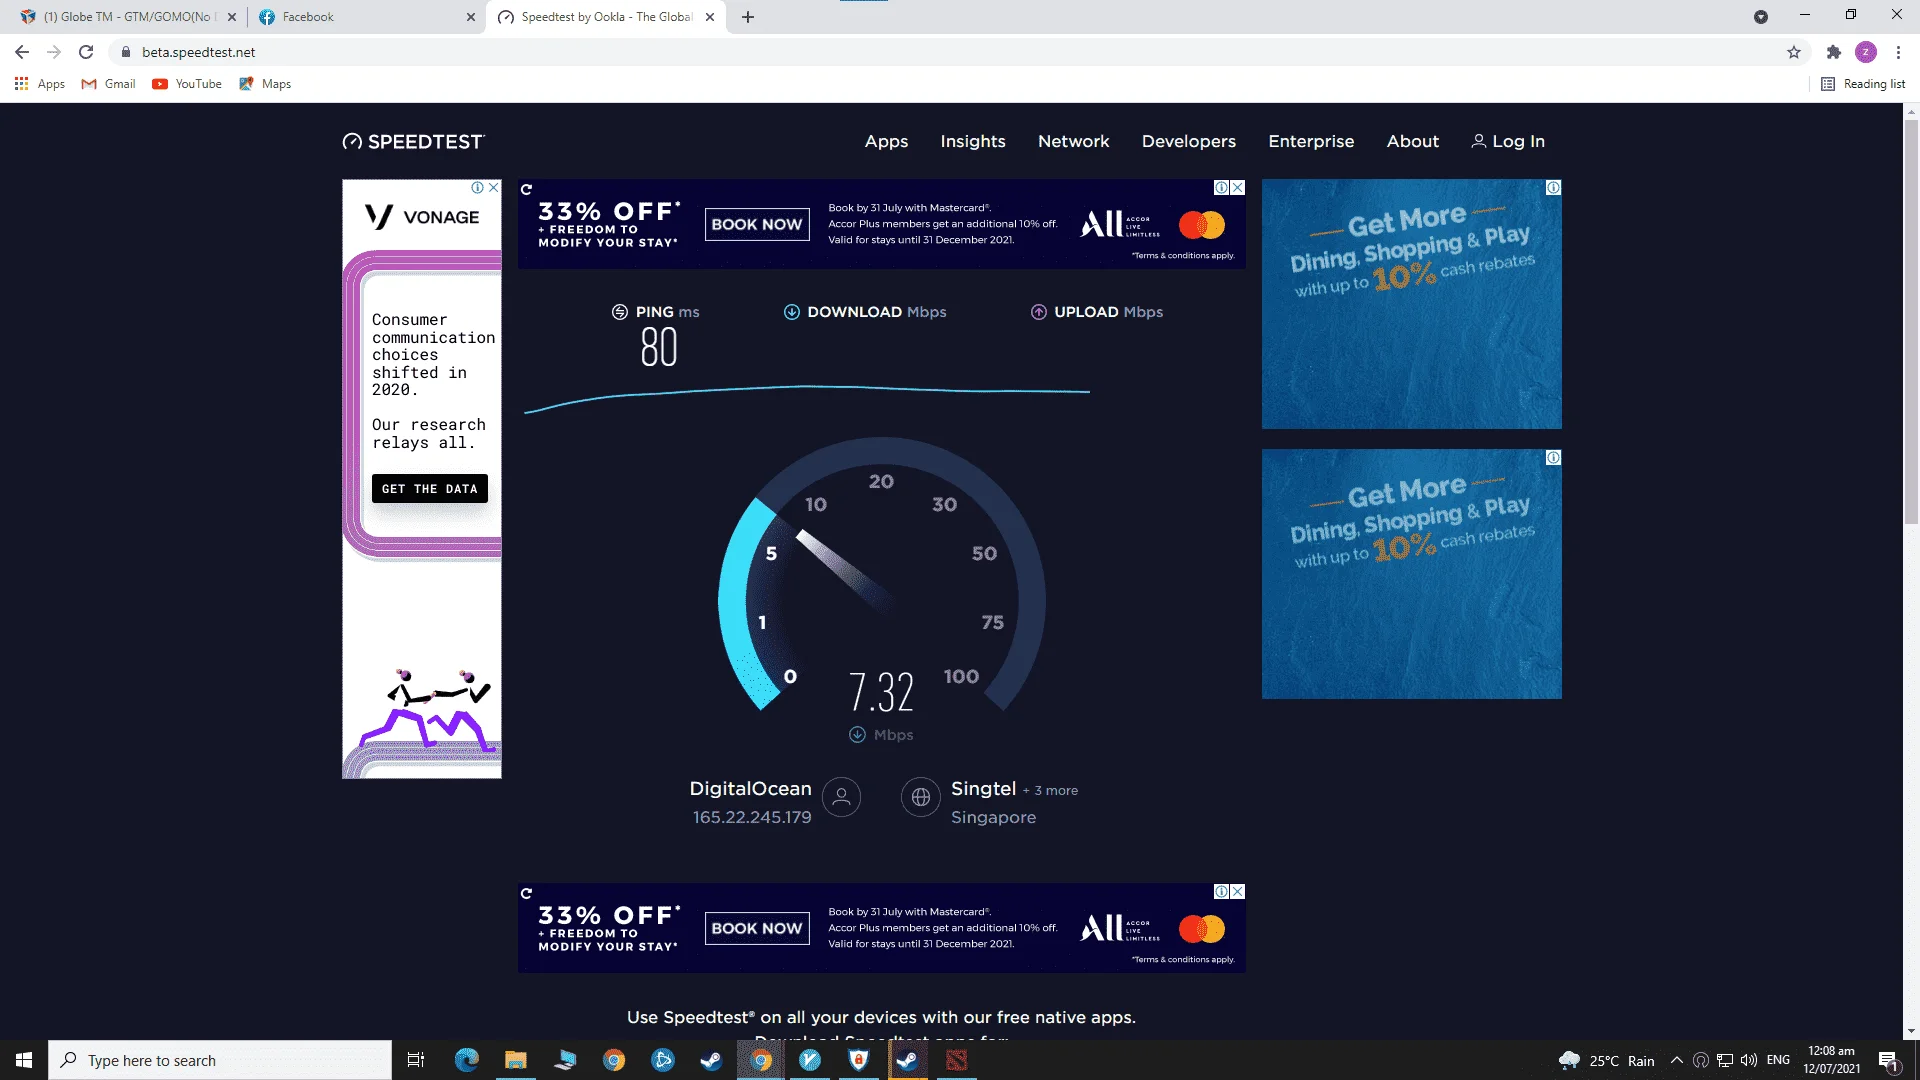Open the Network navigation item
1920x1080 pixels.
tap(1073, 141)
